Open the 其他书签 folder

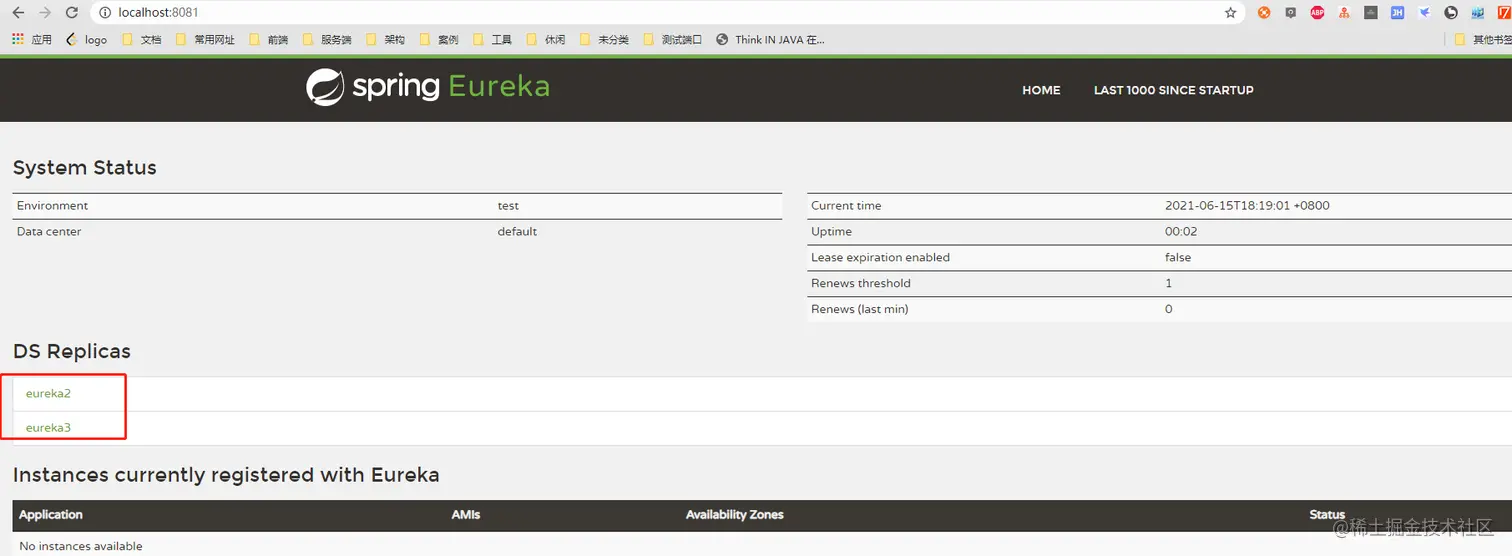click(x=1483, y=40)
